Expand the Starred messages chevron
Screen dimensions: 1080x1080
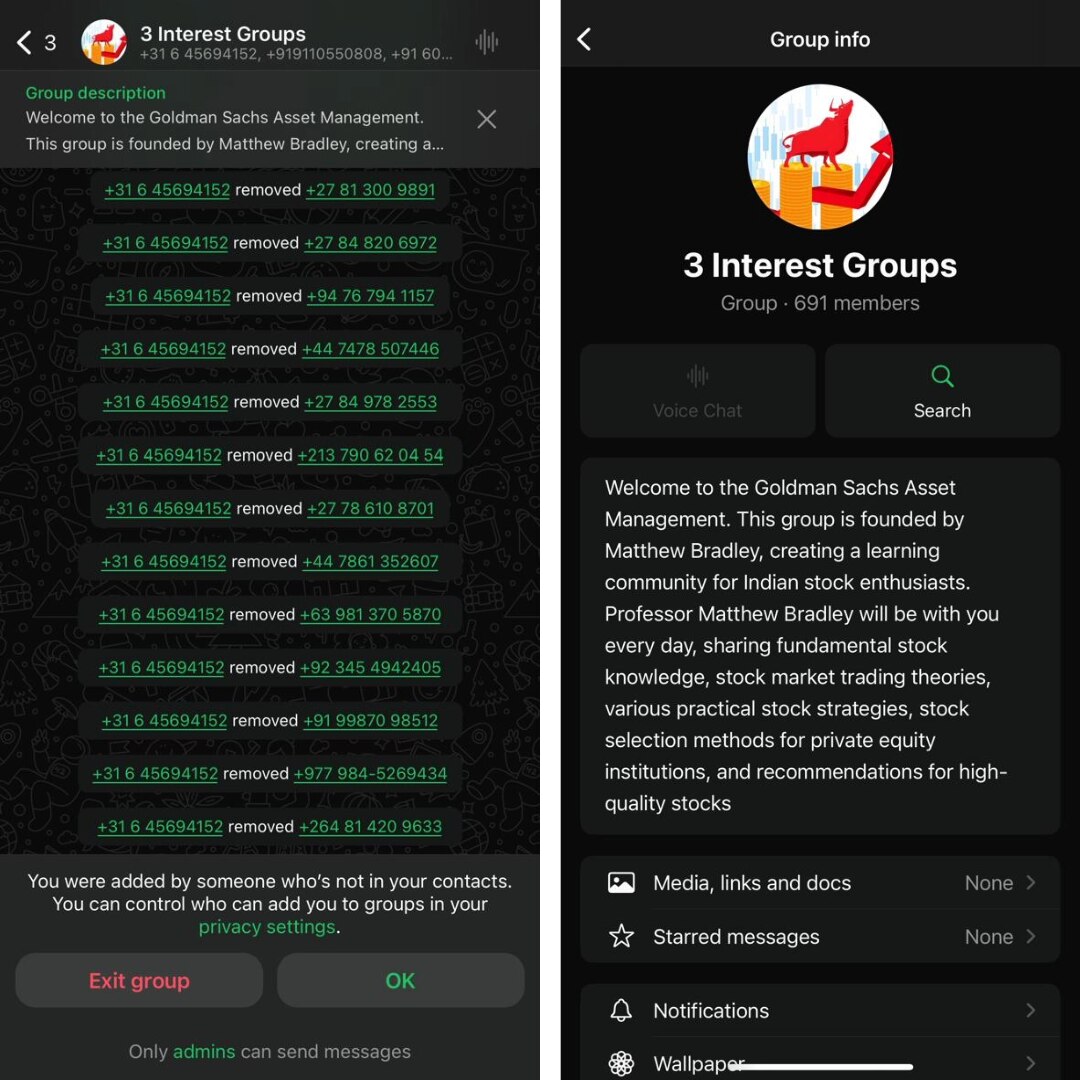click(x=1030, y=936)
